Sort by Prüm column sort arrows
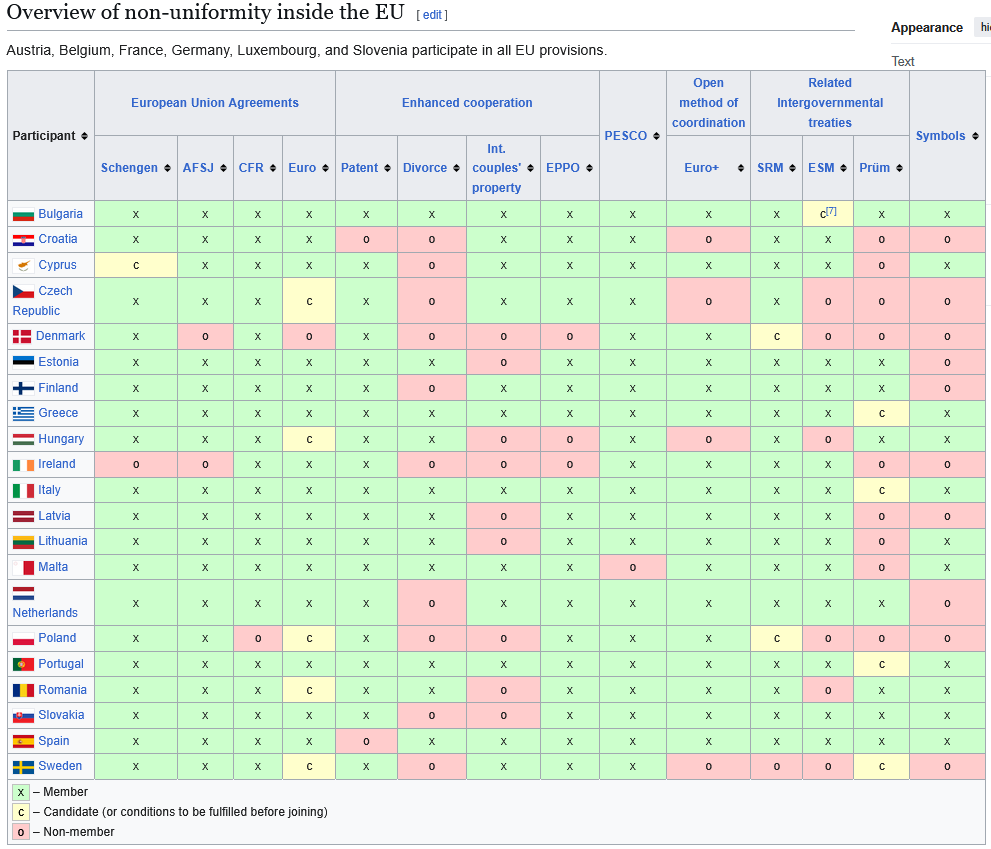991x849 pixels. tap(900, 168)
